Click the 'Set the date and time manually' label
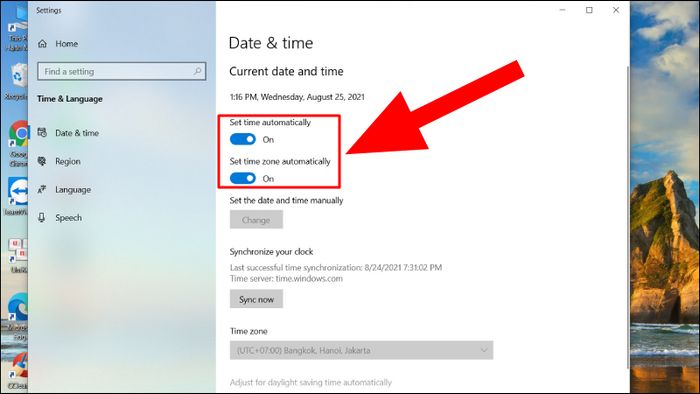700x394 pixels. pos(286,200)
